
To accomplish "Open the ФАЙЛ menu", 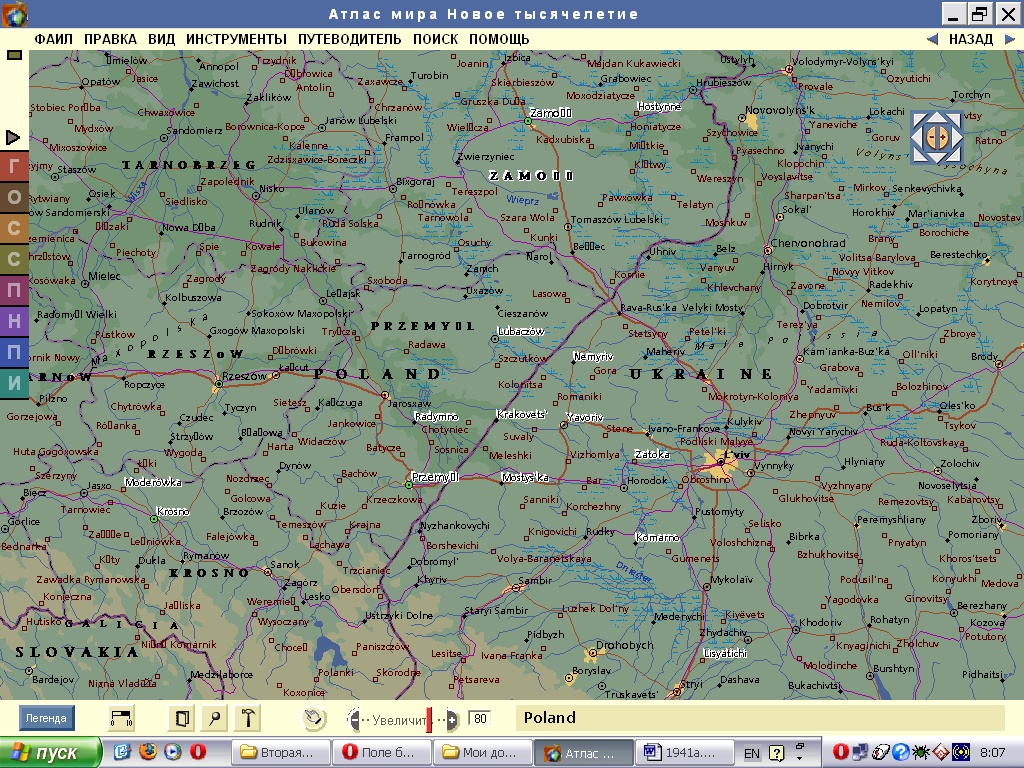I will [53, 39].
